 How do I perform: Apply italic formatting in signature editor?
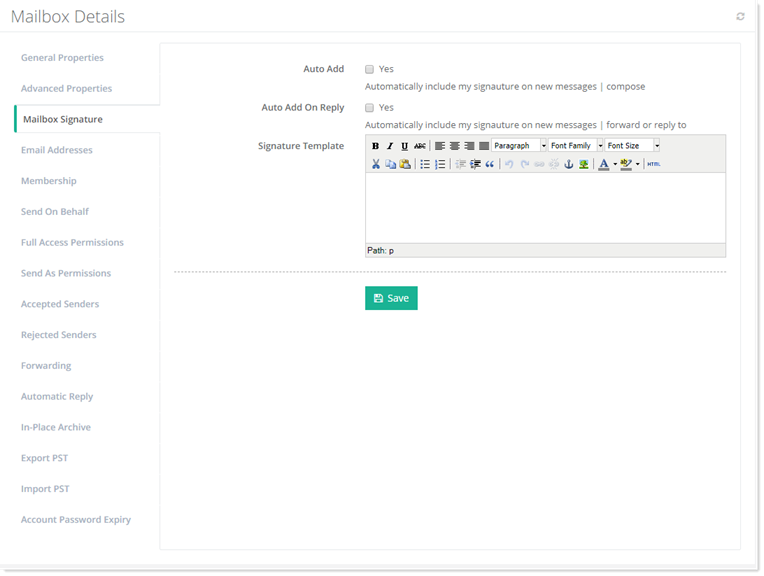tap(390, 146)
